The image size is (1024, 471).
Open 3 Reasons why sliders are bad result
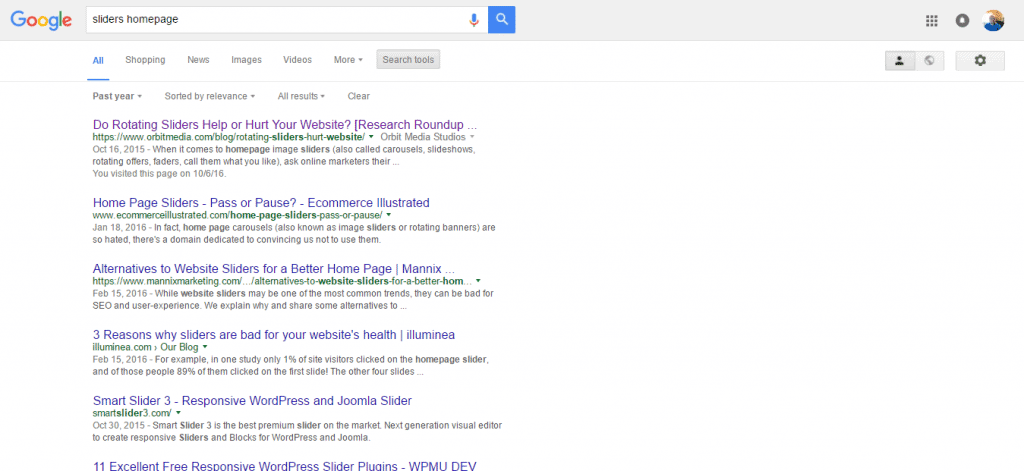274,335
